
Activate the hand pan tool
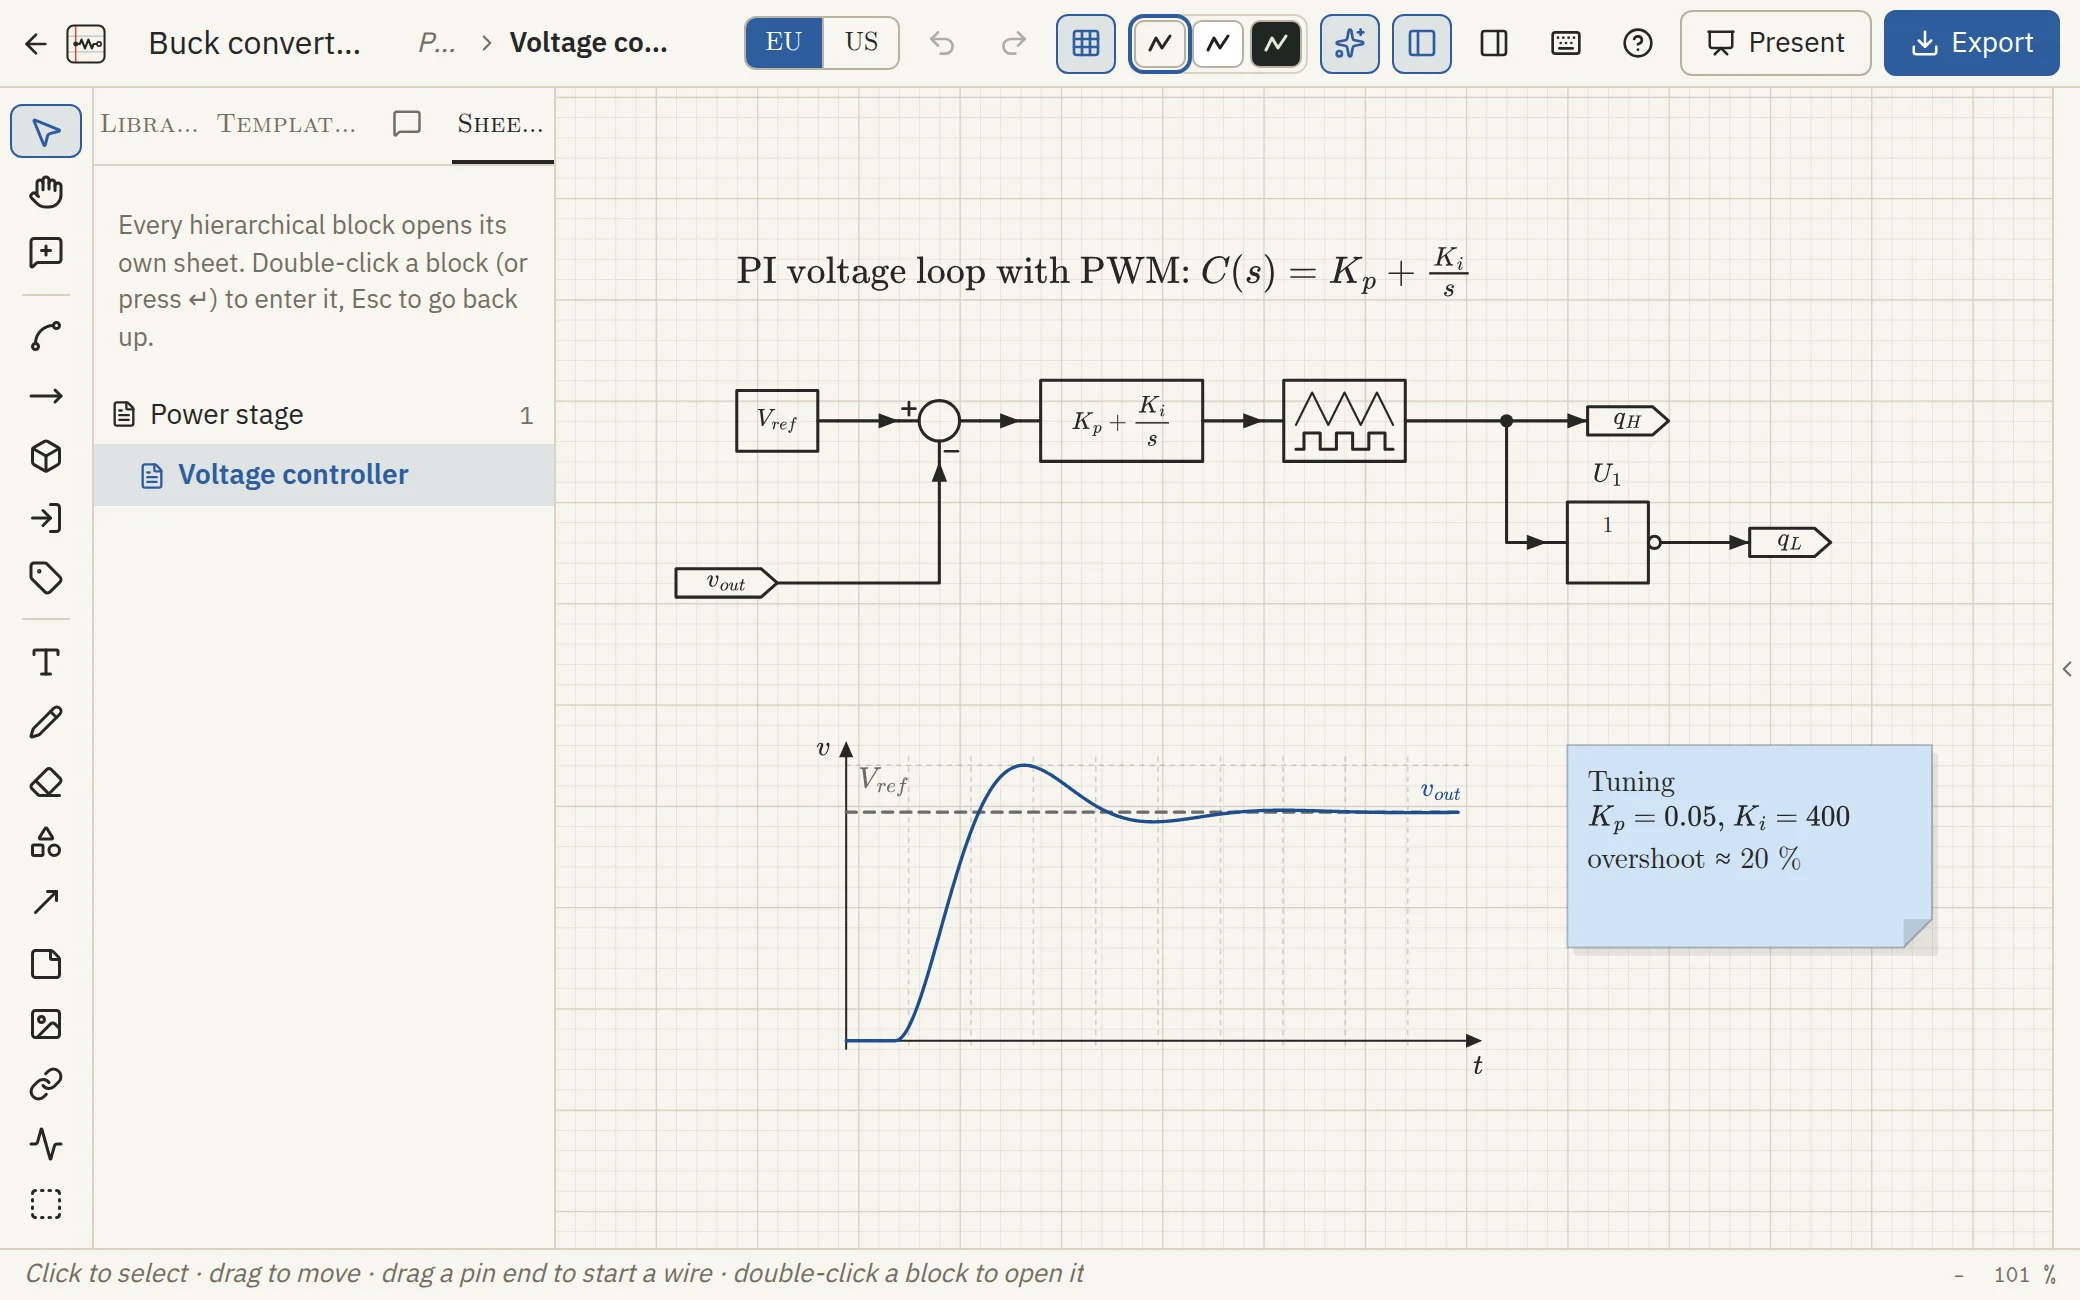[46, 192]
